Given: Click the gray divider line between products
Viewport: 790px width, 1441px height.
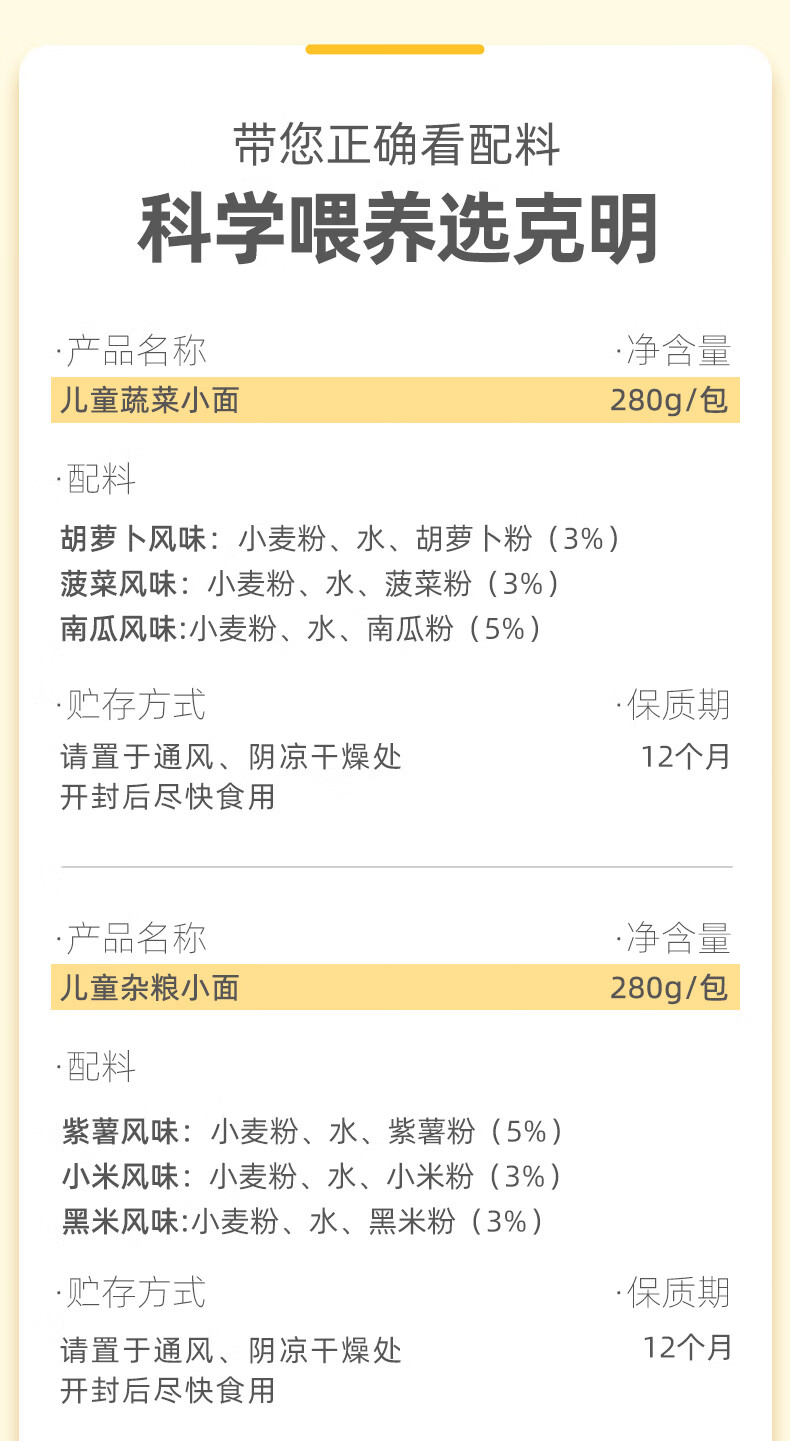Looking at the screenshot, I should tap(397, 866).
